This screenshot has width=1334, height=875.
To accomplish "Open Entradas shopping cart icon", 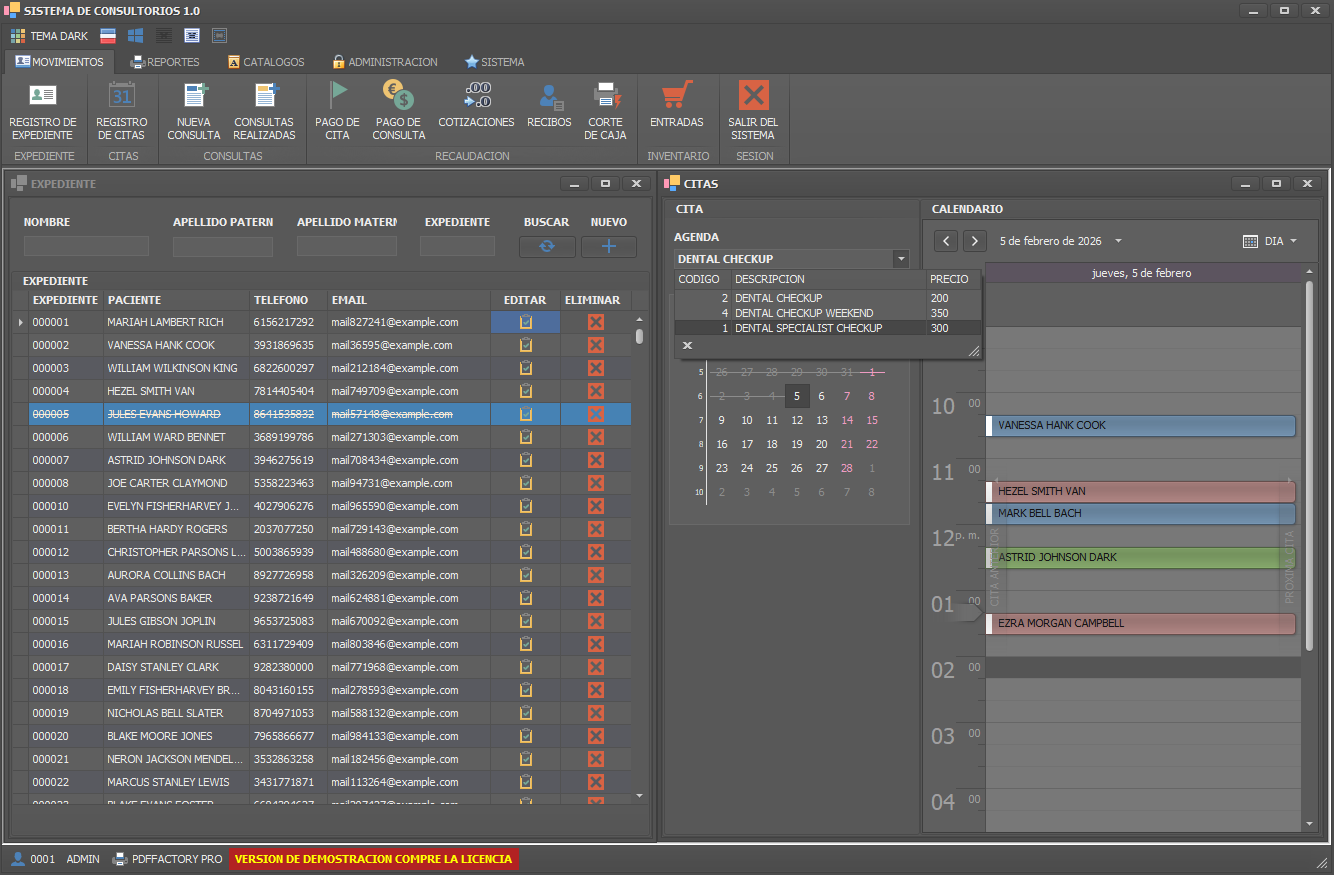I will (x=677, y=96).
